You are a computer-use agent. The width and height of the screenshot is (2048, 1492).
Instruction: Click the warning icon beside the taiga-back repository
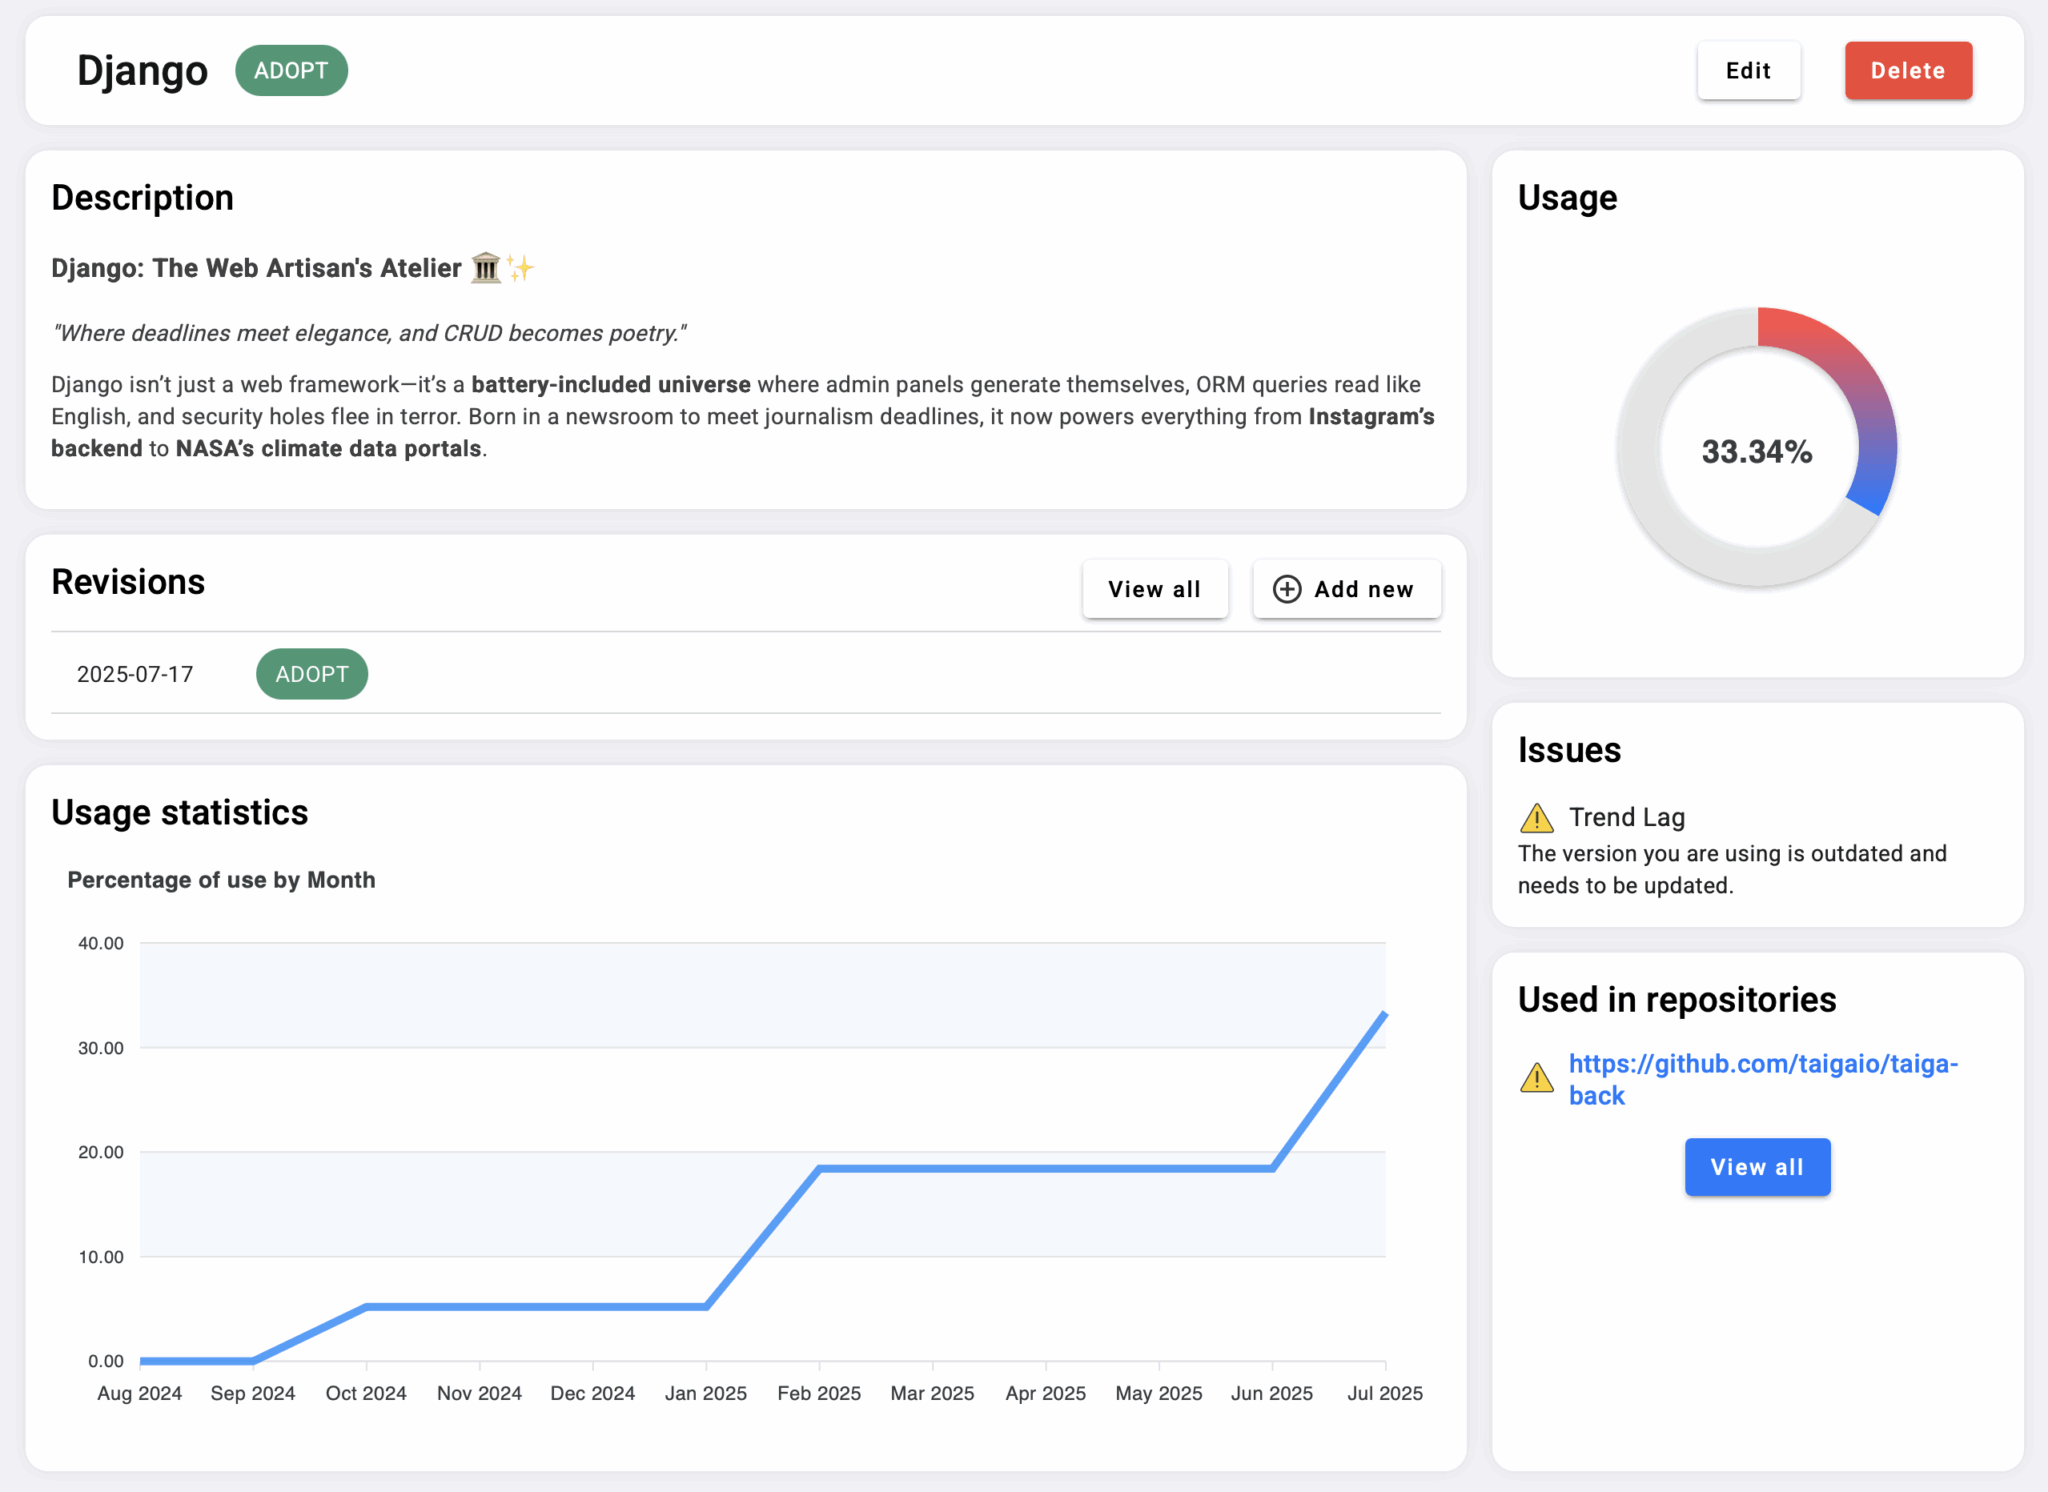1536,1078
